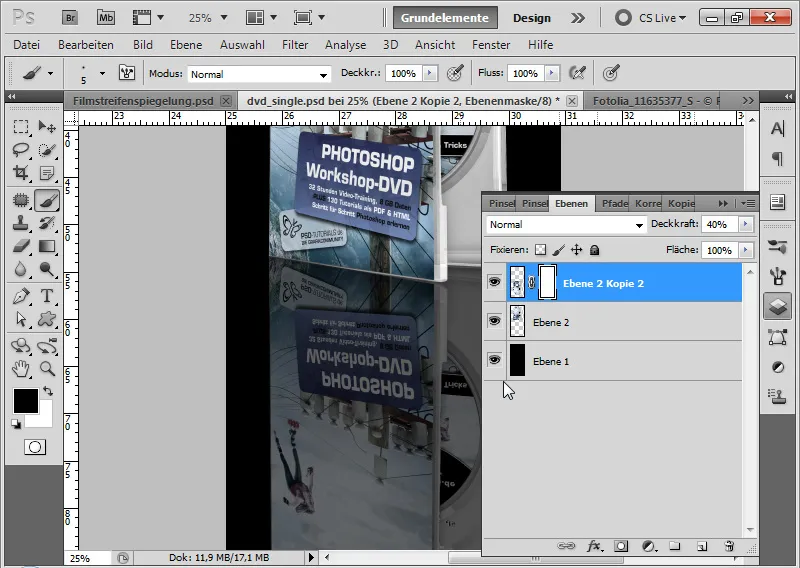The width and height of the screenshot is (800, 568).
Task: Hide Ebene 2 Kopie 2 layer
Action: tap(494, 282)
